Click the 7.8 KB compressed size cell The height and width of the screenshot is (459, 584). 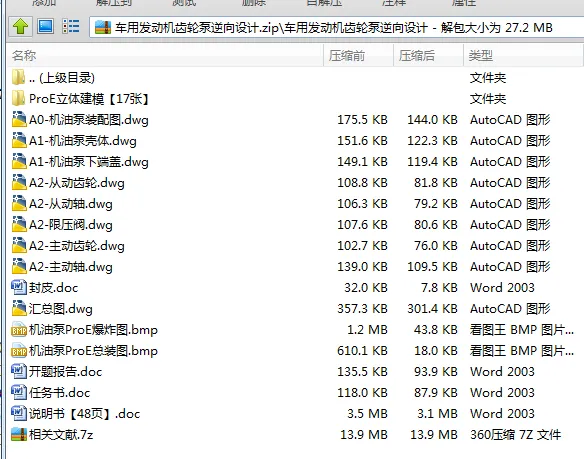(x=439, y=288)
